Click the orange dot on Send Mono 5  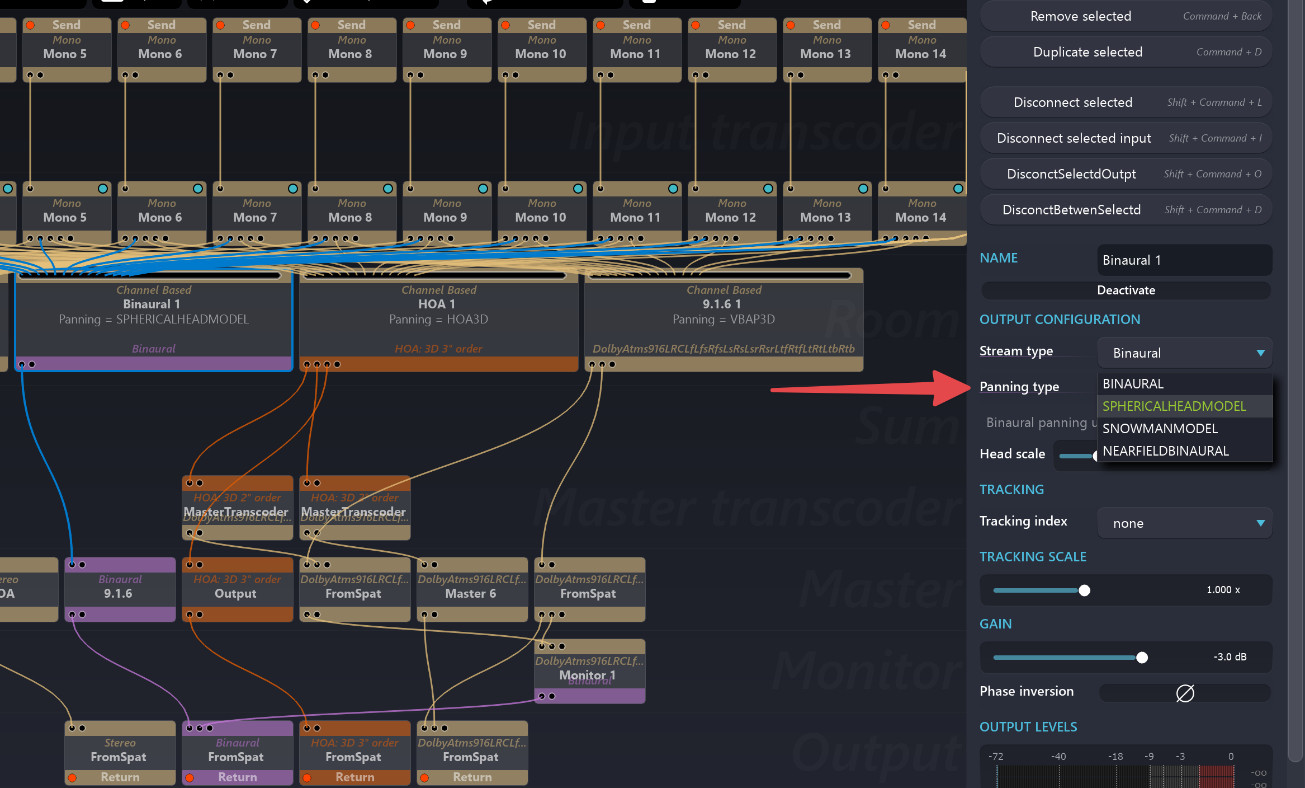(x=30, y=24)
